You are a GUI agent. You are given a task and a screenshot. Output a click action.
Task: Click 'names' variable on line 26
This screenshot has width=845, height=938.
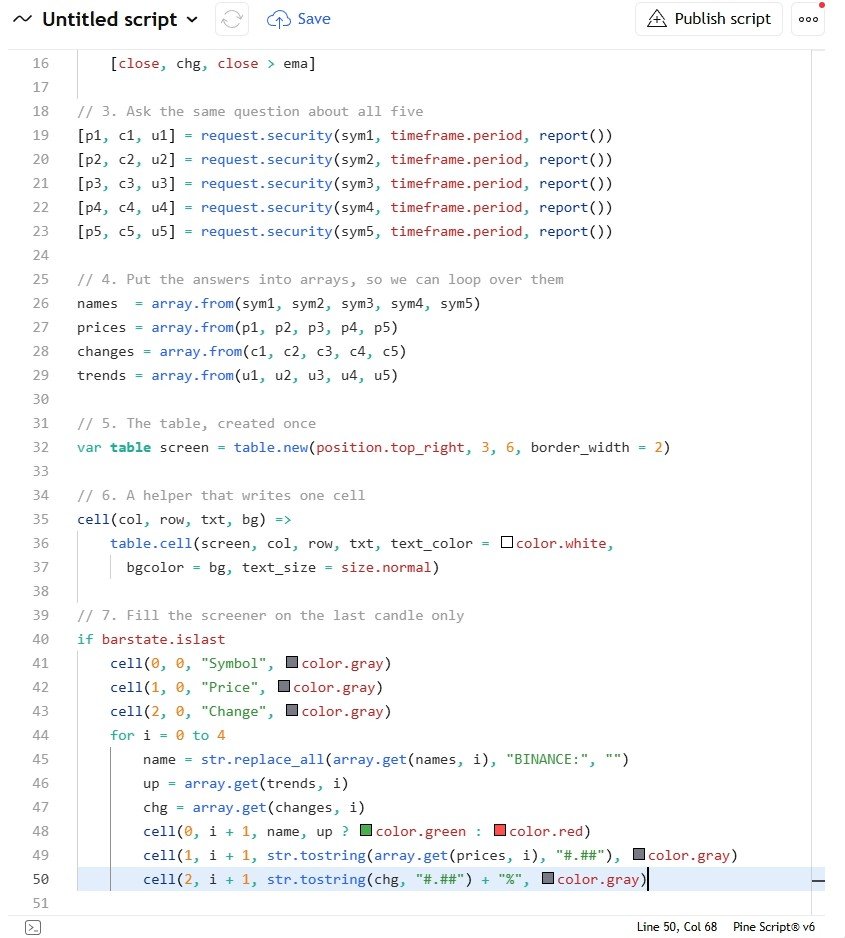point(97,304)
